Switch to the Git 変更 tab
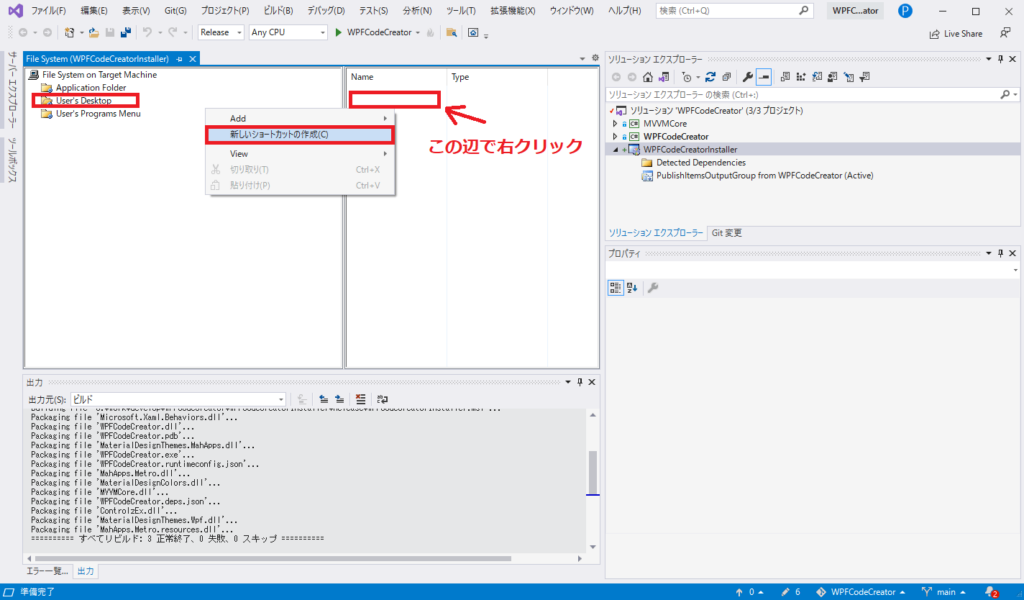Image resolution: width=1024 pixels, height=600 pixels. (726, 233)
